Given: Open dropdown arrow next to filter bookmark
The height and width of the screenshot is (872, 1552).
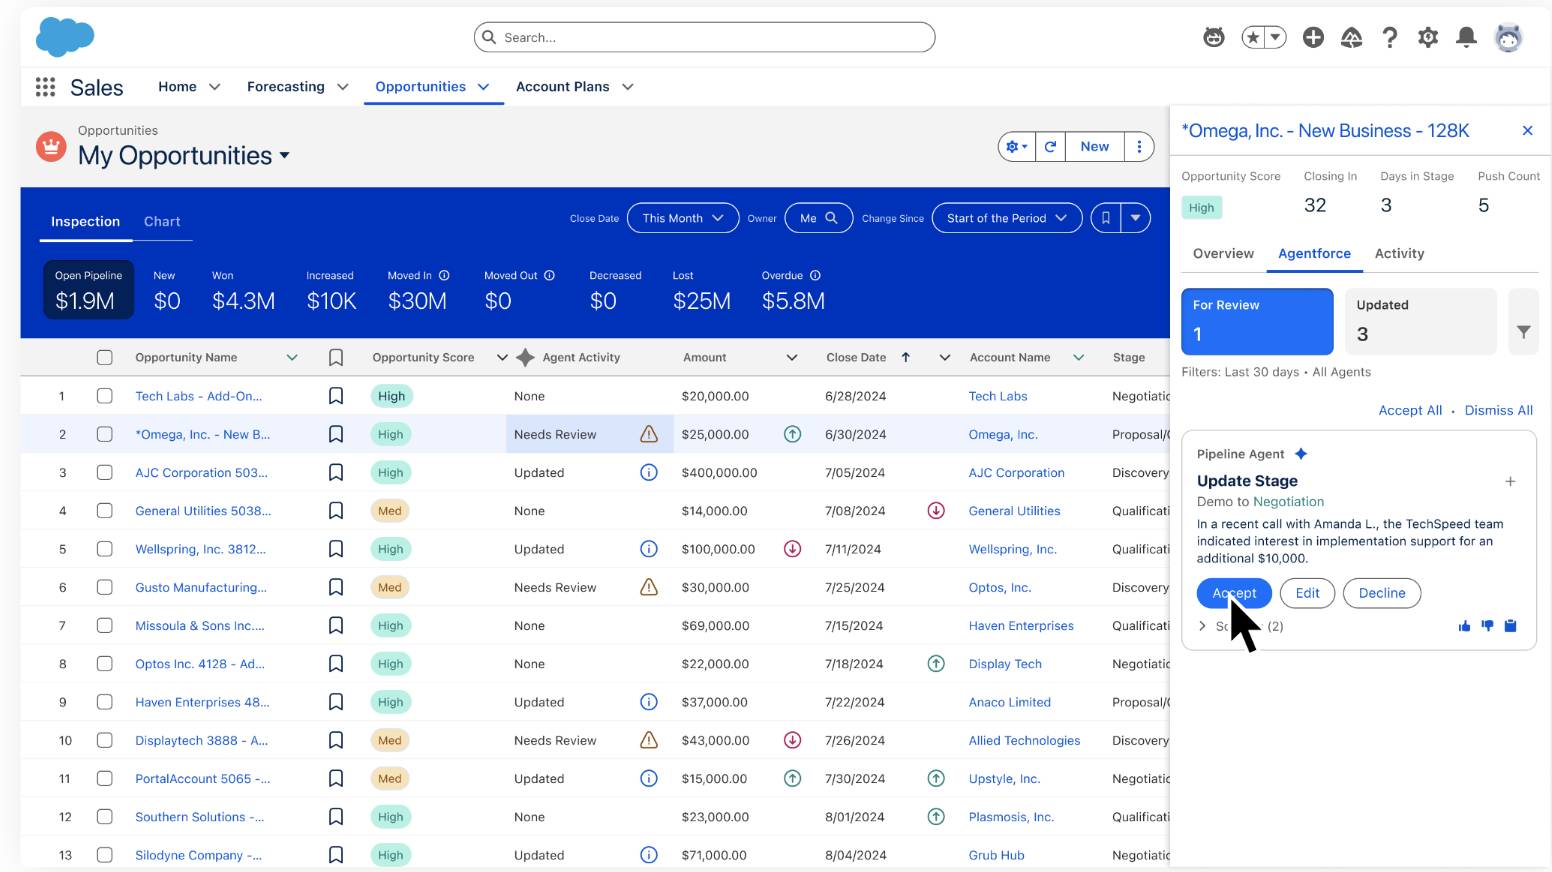Looking at the screenshot, I should (x=1135, y=218).
